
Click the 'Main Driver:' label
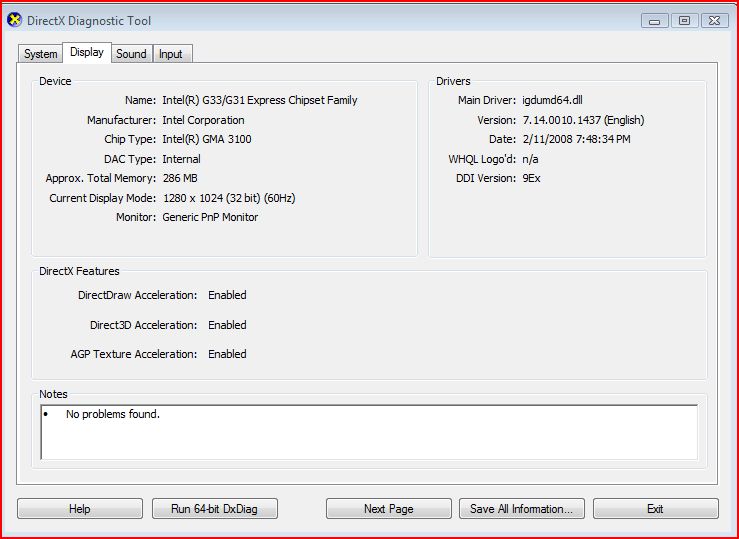coord(487,100)
